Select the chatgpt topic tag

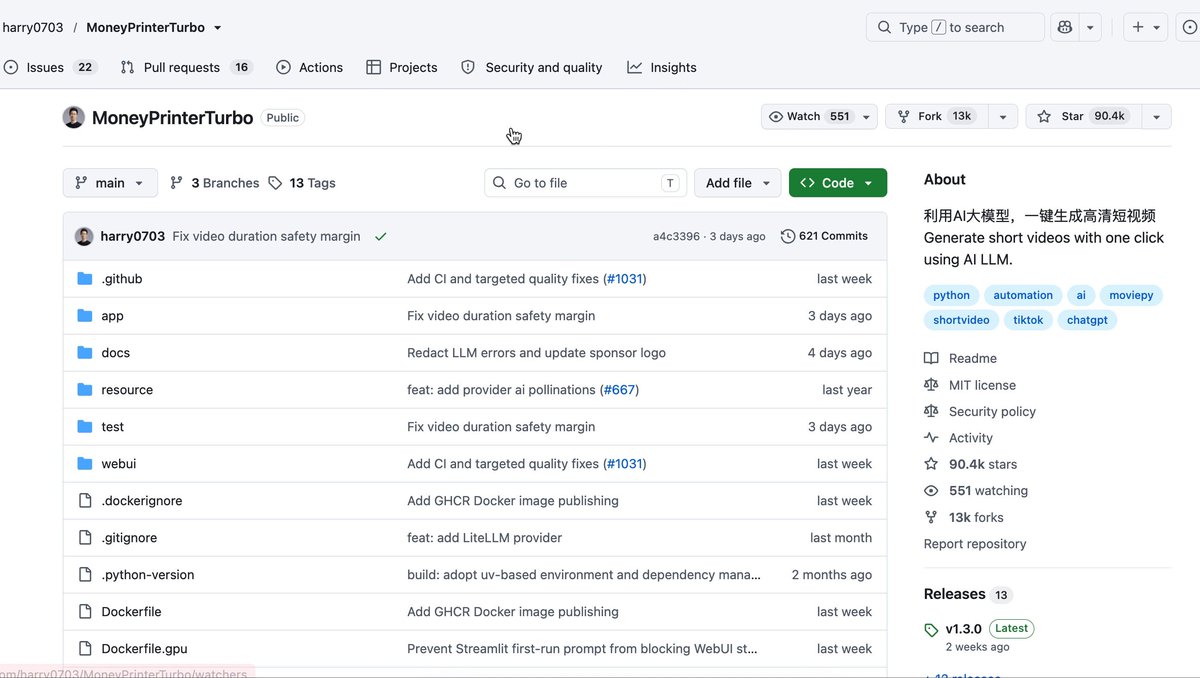click(x=1087, y=320)
